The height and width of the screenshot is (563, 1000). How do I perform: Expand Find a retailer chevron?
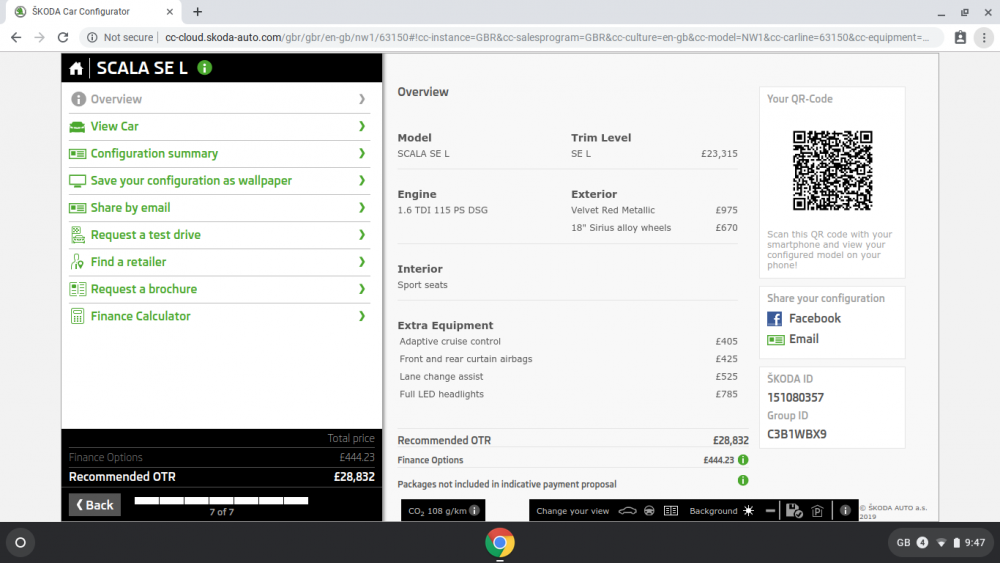362,262
